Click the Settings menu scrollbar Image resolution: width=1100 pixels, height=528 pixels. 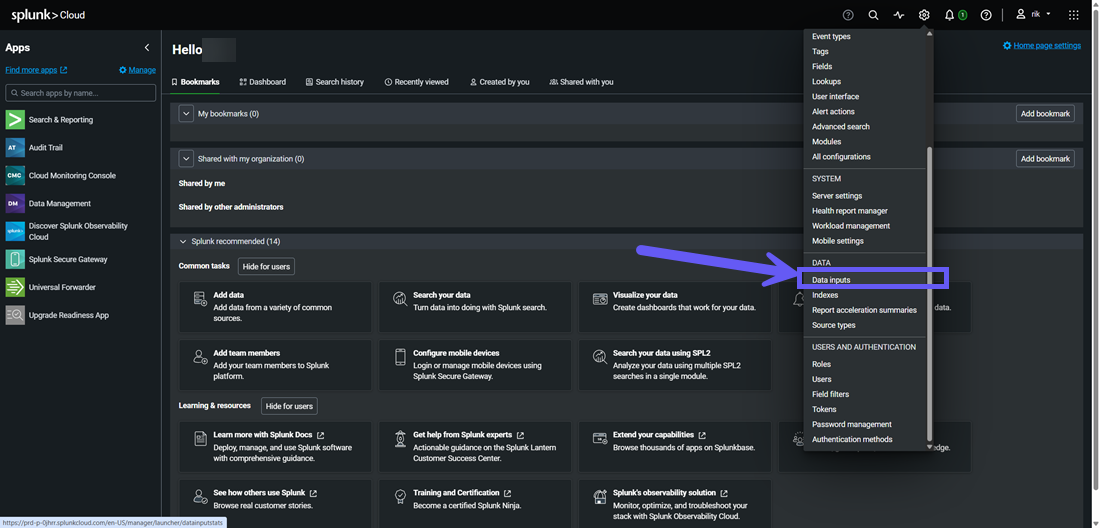point(930,293)
